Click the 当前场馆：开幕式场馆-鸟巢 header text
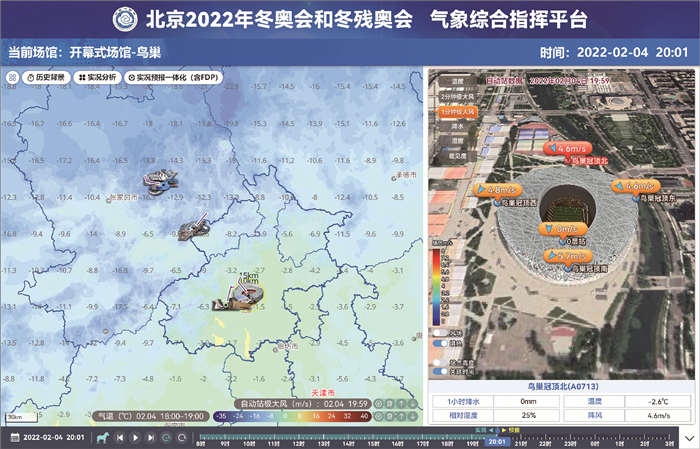 click(x=84, y=53)
